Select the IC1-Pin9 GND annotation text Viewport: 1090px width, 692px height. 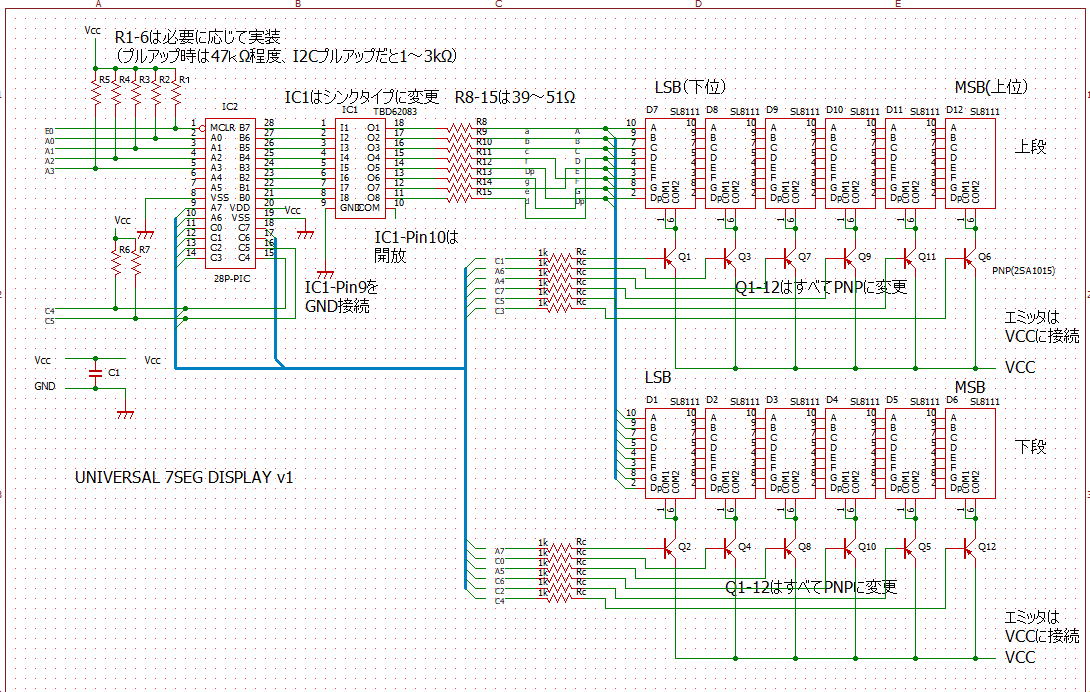(337, 297)
